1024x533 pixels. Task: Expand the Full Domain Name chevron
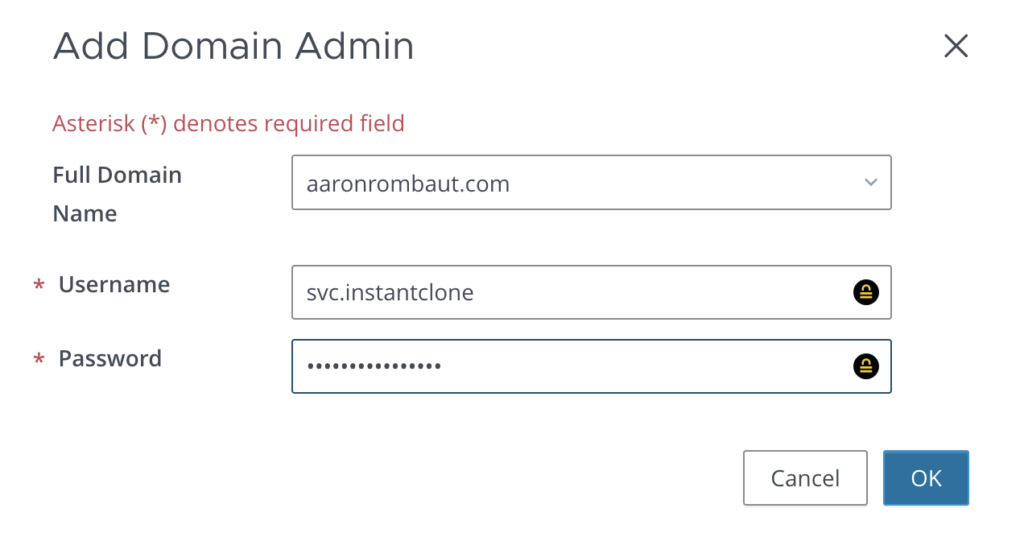[x=871, y=183]
